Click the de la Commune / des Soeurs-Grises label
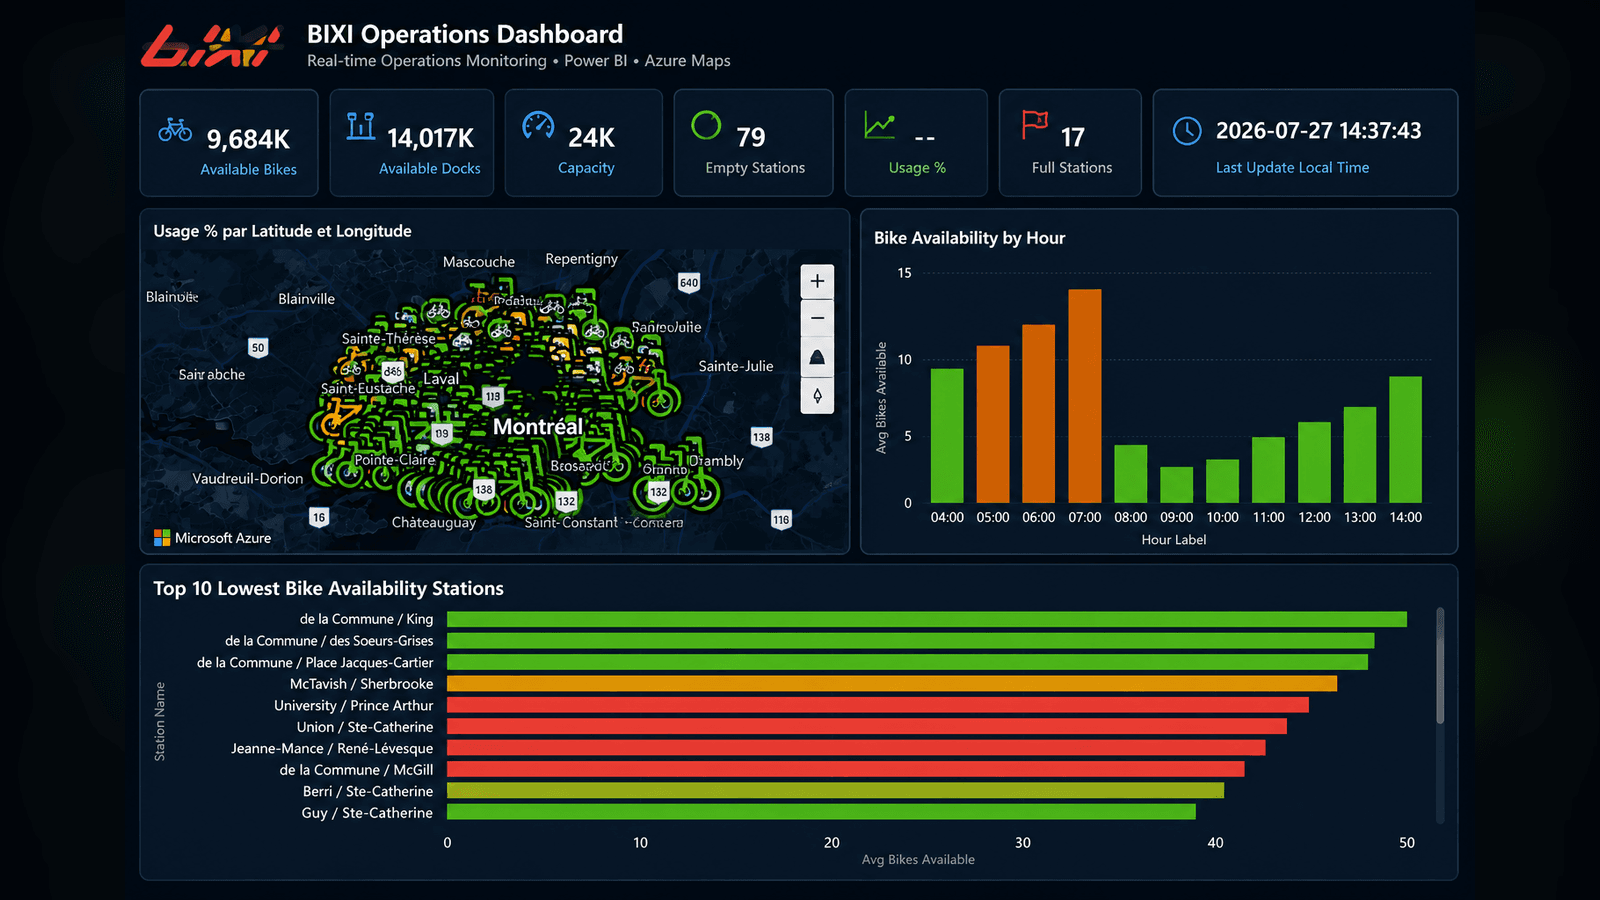The image size is (1600, 900). (x=329, y=641)
